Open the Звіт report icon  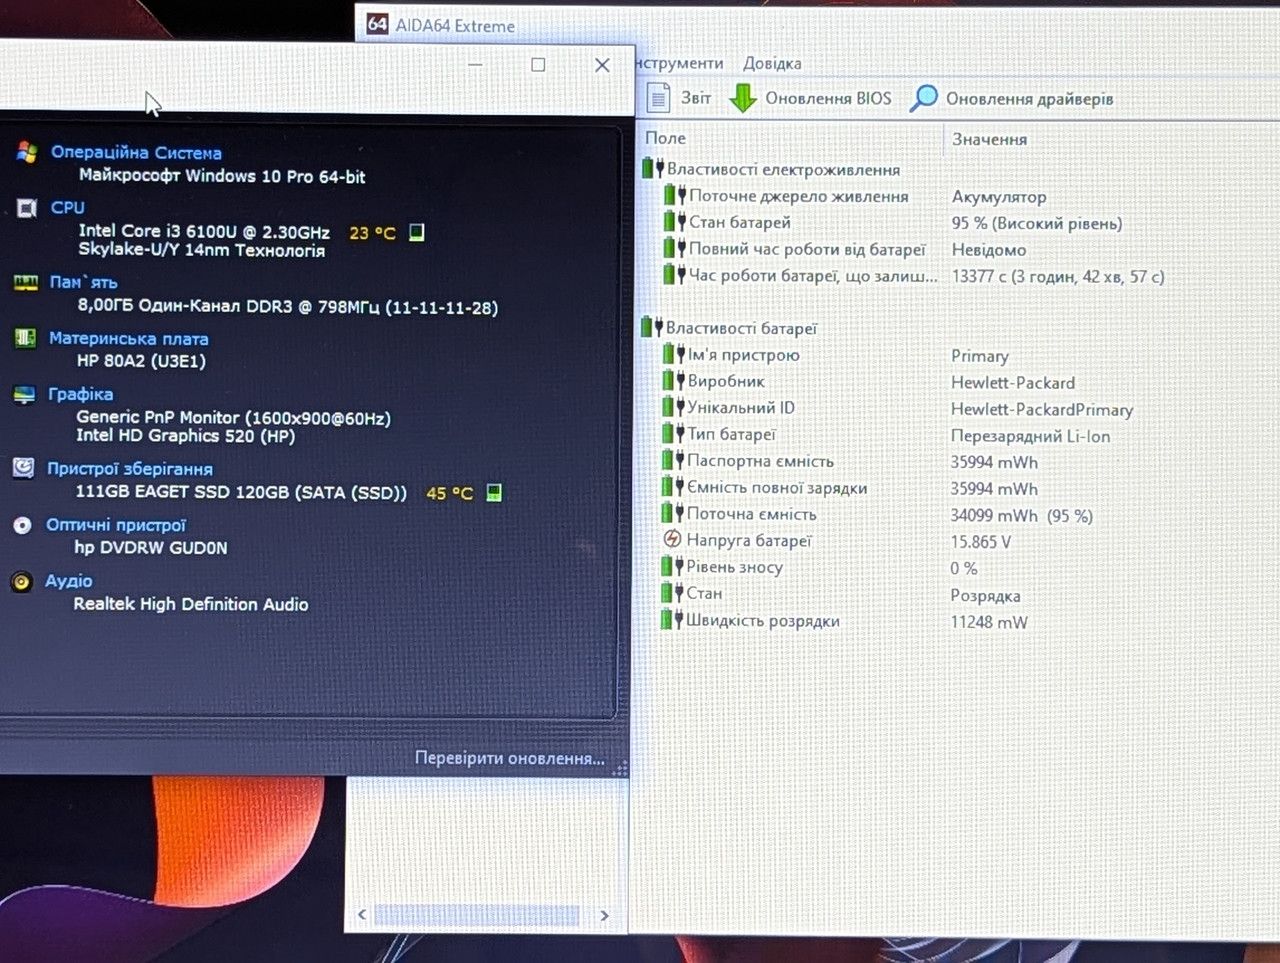click(658, 97)
